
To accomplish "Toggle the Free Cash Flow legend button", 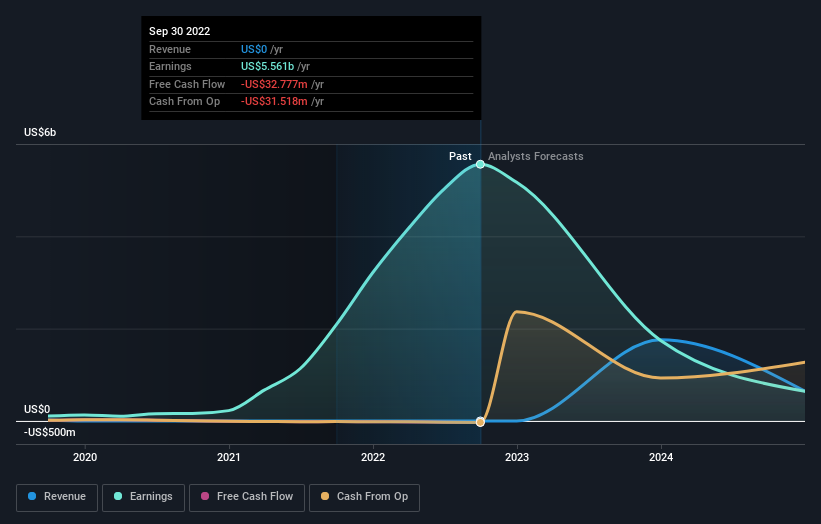I will point(247,497).
